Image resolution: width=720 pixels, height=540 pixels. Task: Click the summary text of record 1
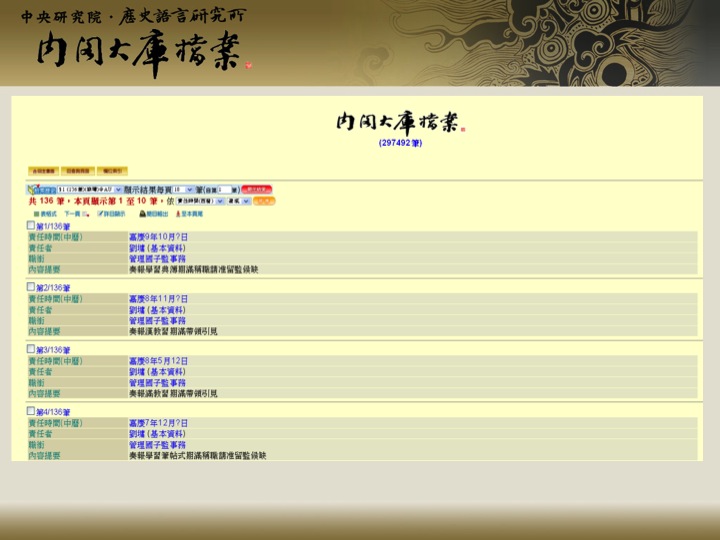194,270
